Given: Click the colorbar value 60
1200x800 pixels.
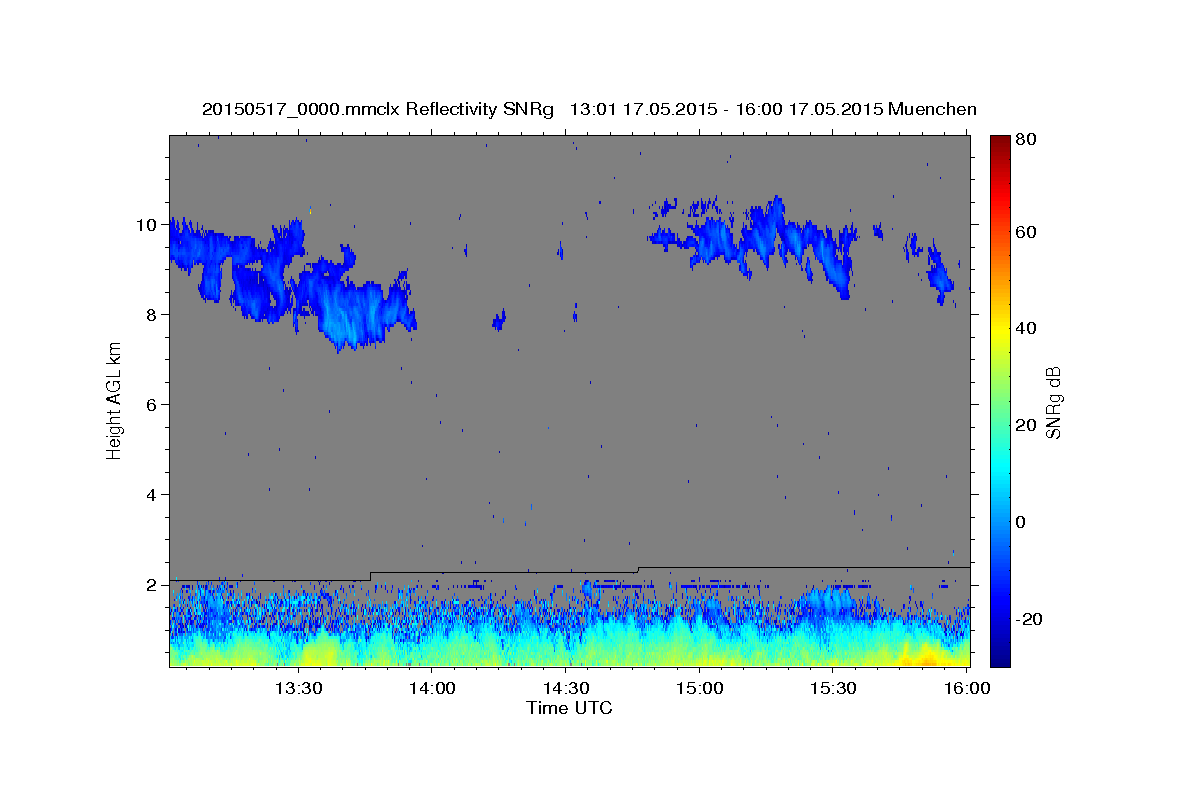Looking at the screenshot, I should [x=1027, y=232].
